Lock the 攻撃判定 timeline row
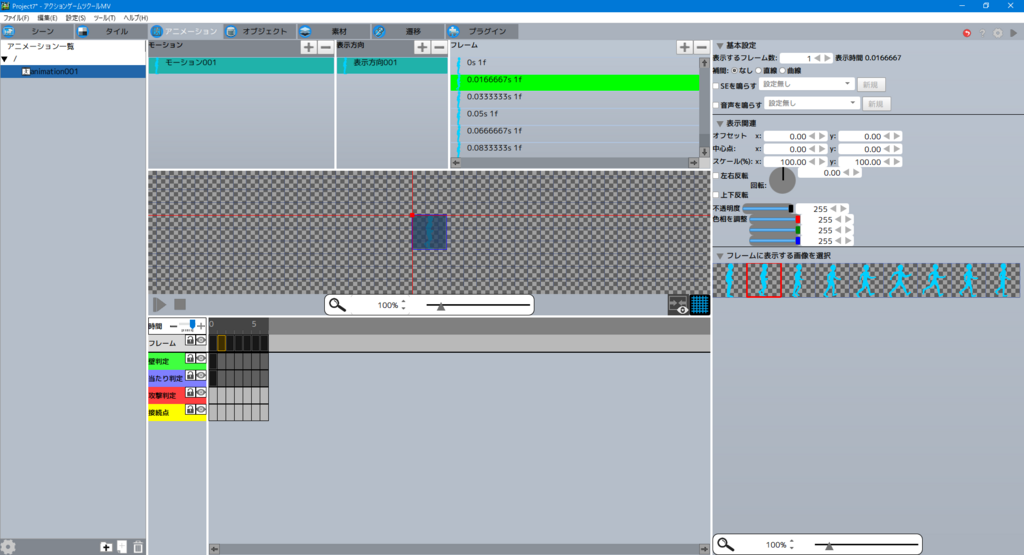The width and height of the screenshot is (1024, 555). click(x=190, y=392)
